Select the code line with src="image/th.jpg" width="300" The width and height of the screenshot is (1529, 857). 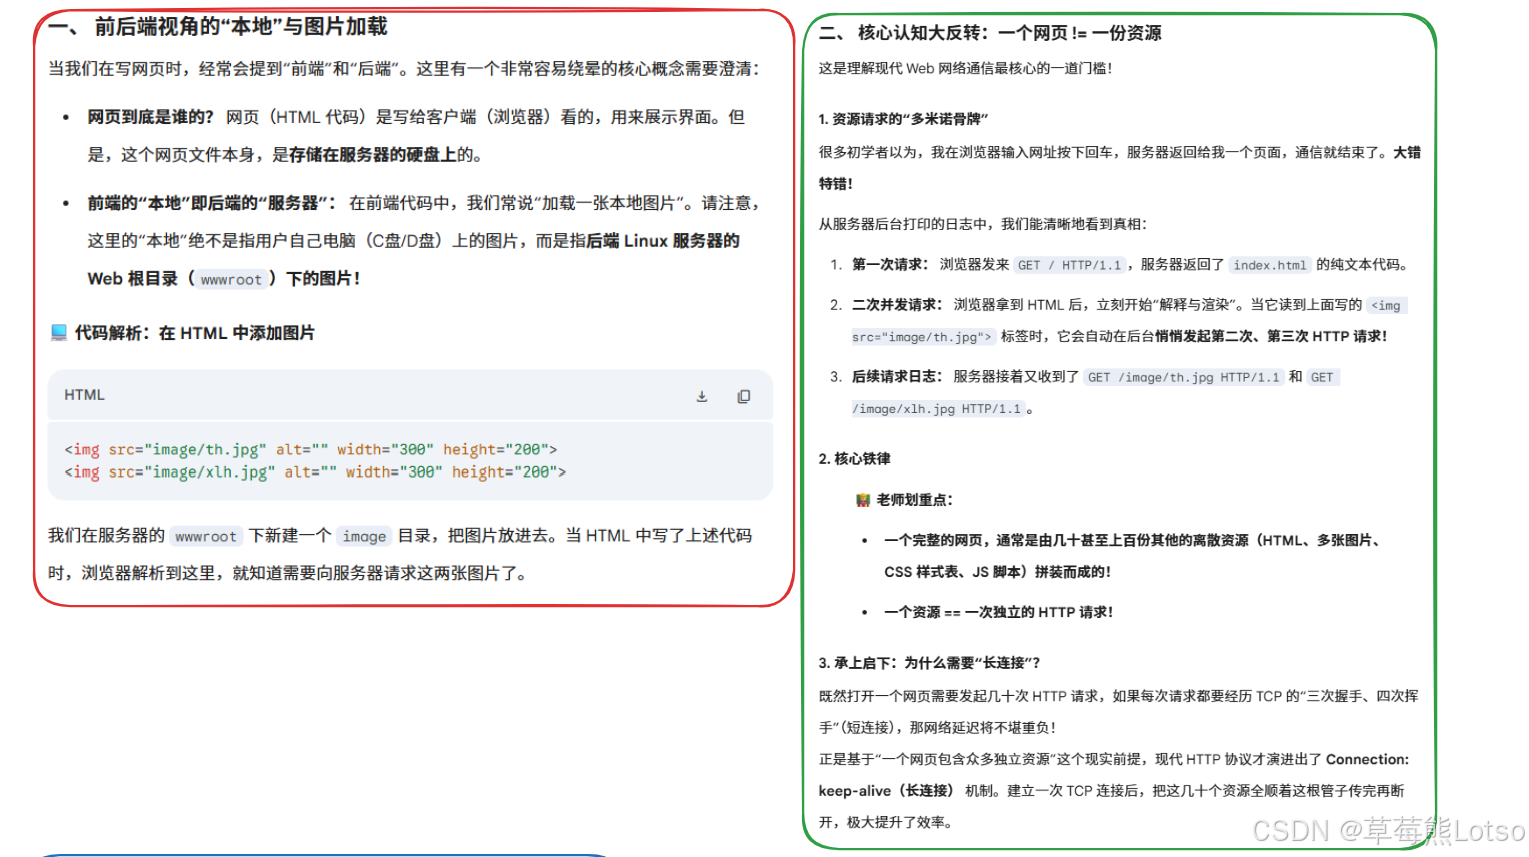point(311,450)
